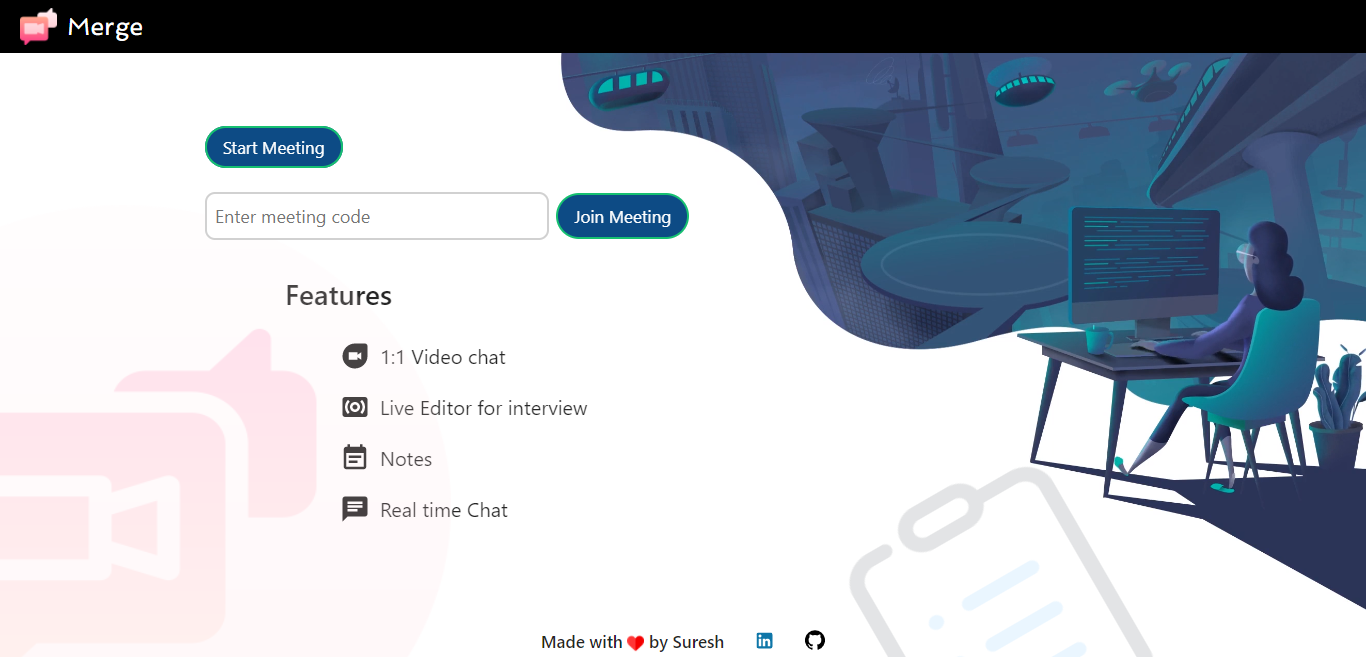
Task: Click the Live Editor broadcast icon
Action: coord(355,407)
